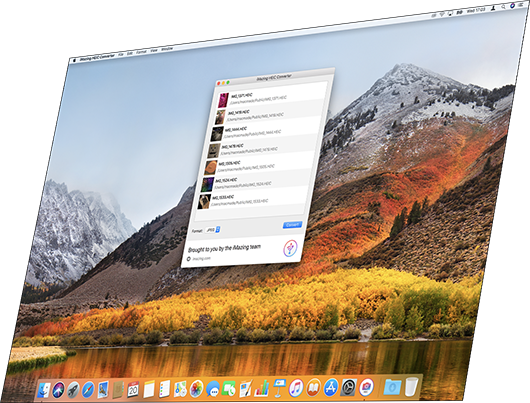The width and height of the screenshot is (530, 403).
Task: Open FaceTime from the Dock
Action: [229, 388]
